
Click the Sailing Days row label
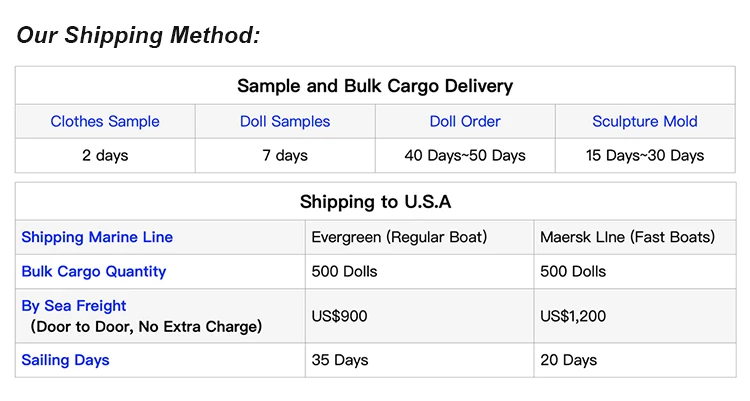tap(65, 360)
